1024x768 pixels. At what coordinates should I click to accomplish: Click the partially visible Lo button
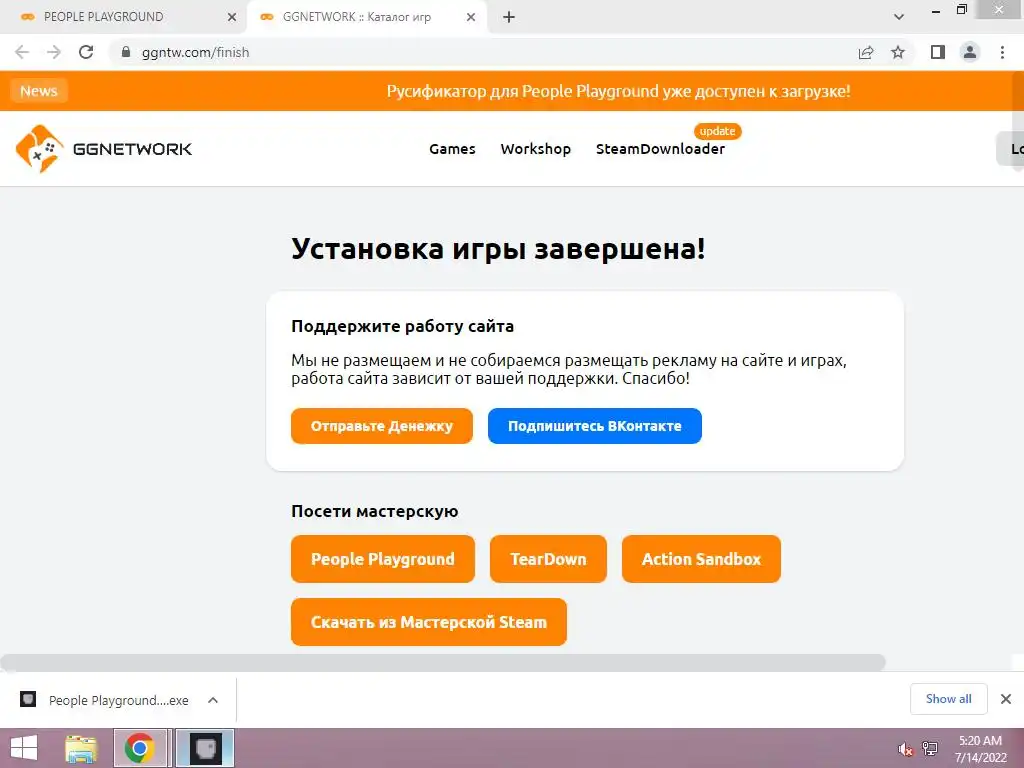point(1010,149)
